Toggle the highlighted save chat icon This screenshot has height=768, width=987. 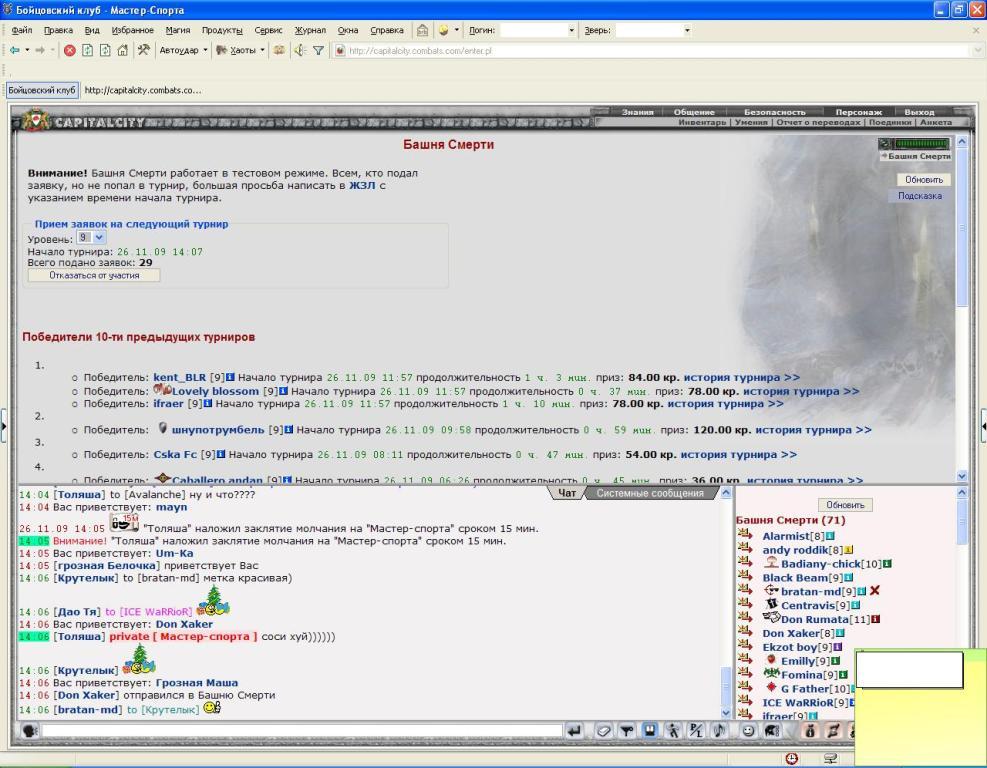click(x=650, y=730)
